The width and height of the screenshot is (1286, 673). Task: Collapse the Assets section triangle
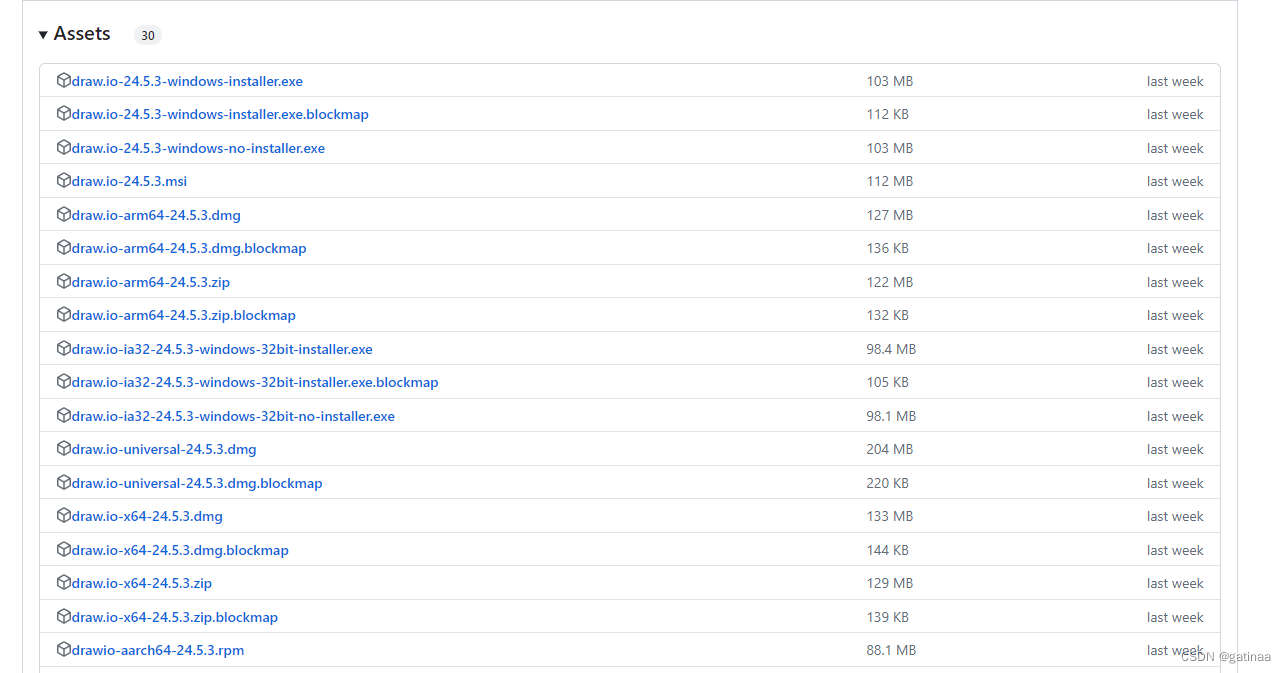43,35
